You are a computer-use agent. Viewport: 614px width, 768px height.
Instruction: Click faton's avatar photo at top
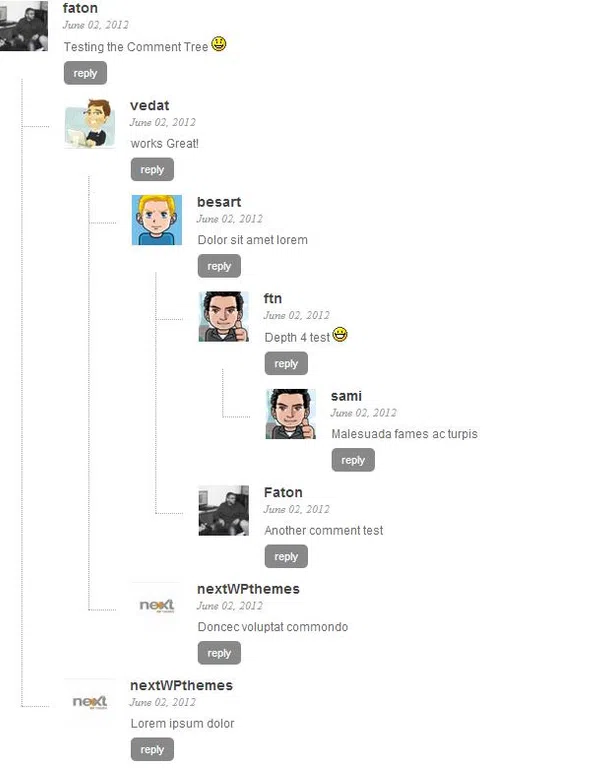(x=24, y=25)
